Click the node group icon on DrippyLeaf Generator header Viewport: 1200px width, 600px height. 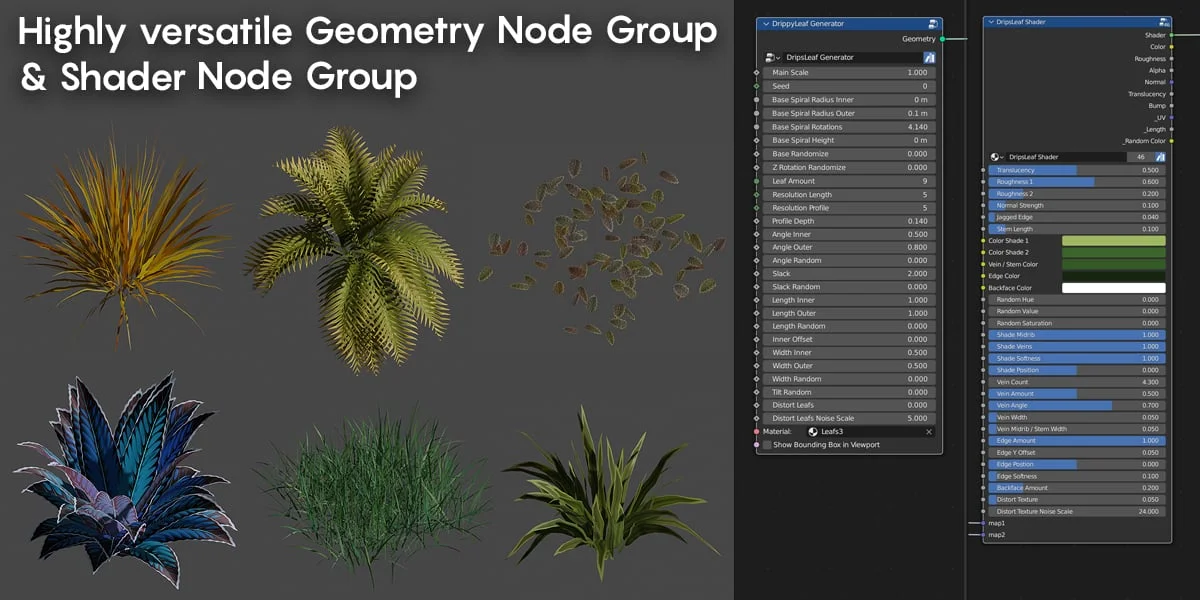[x=931, y=25]
